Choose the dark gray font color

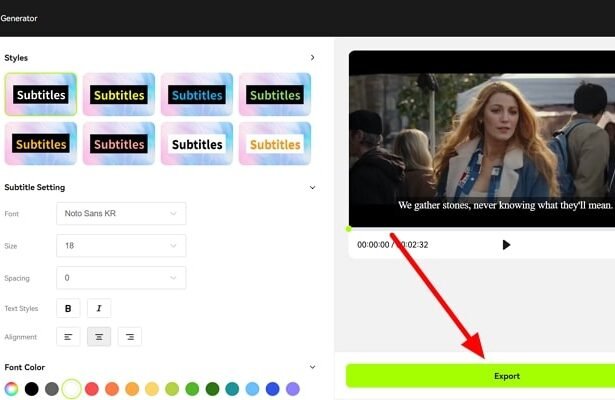[52, 389]
